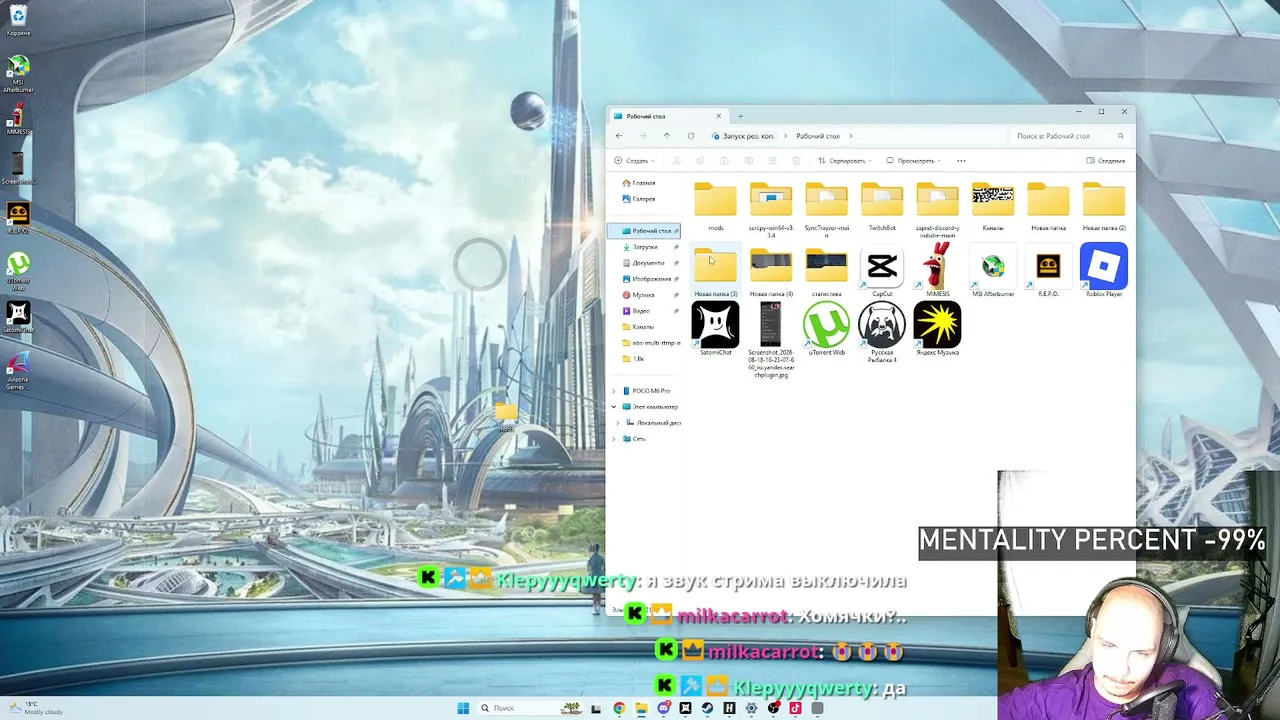Select MSI Afterburner shortcut in Explorer window

point(993,271)
